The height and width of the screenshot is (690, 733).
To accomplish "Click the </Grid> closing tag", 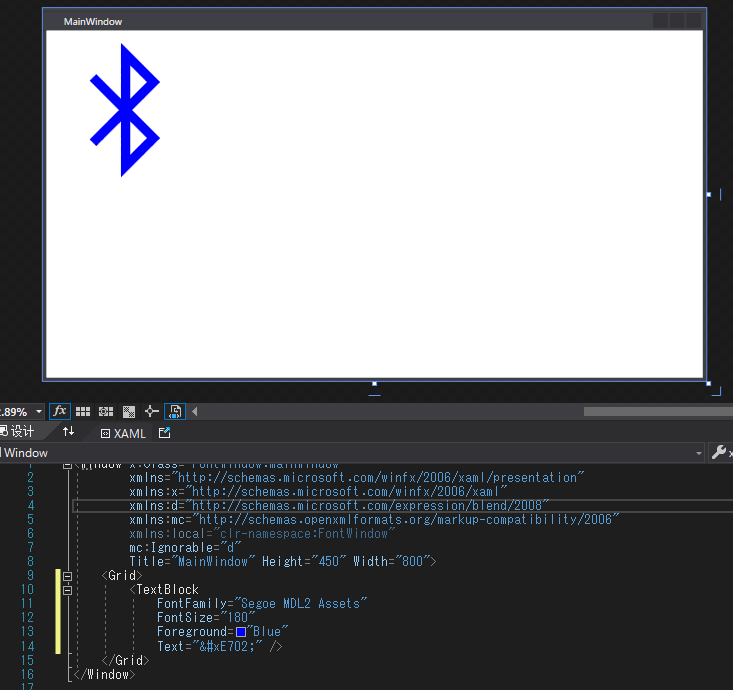I will pos(126,660).
